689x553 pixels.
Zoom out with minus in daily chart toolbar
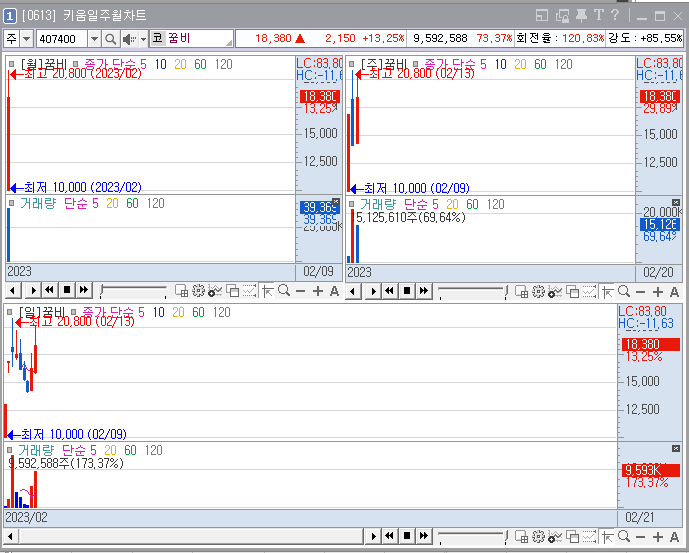point(641,537)
